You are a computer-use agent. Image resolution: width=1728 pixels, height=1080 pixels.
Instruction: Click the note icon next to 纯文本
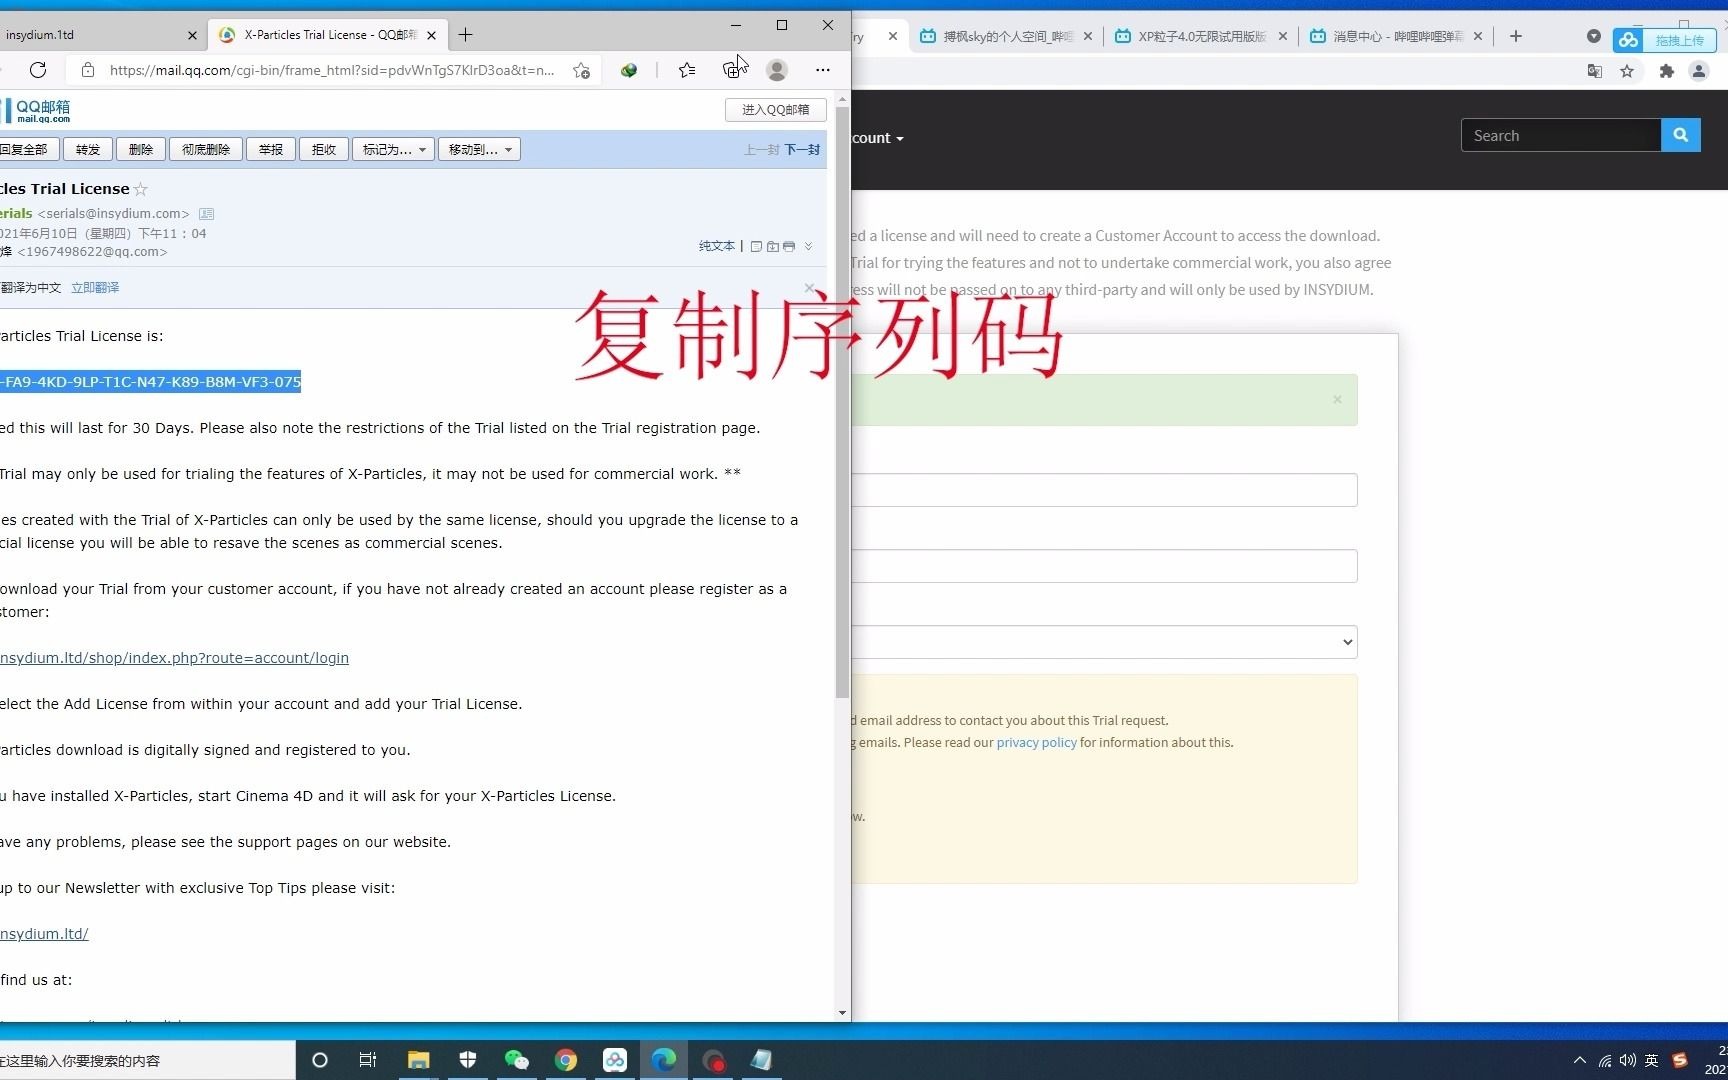tap(756, 246)
